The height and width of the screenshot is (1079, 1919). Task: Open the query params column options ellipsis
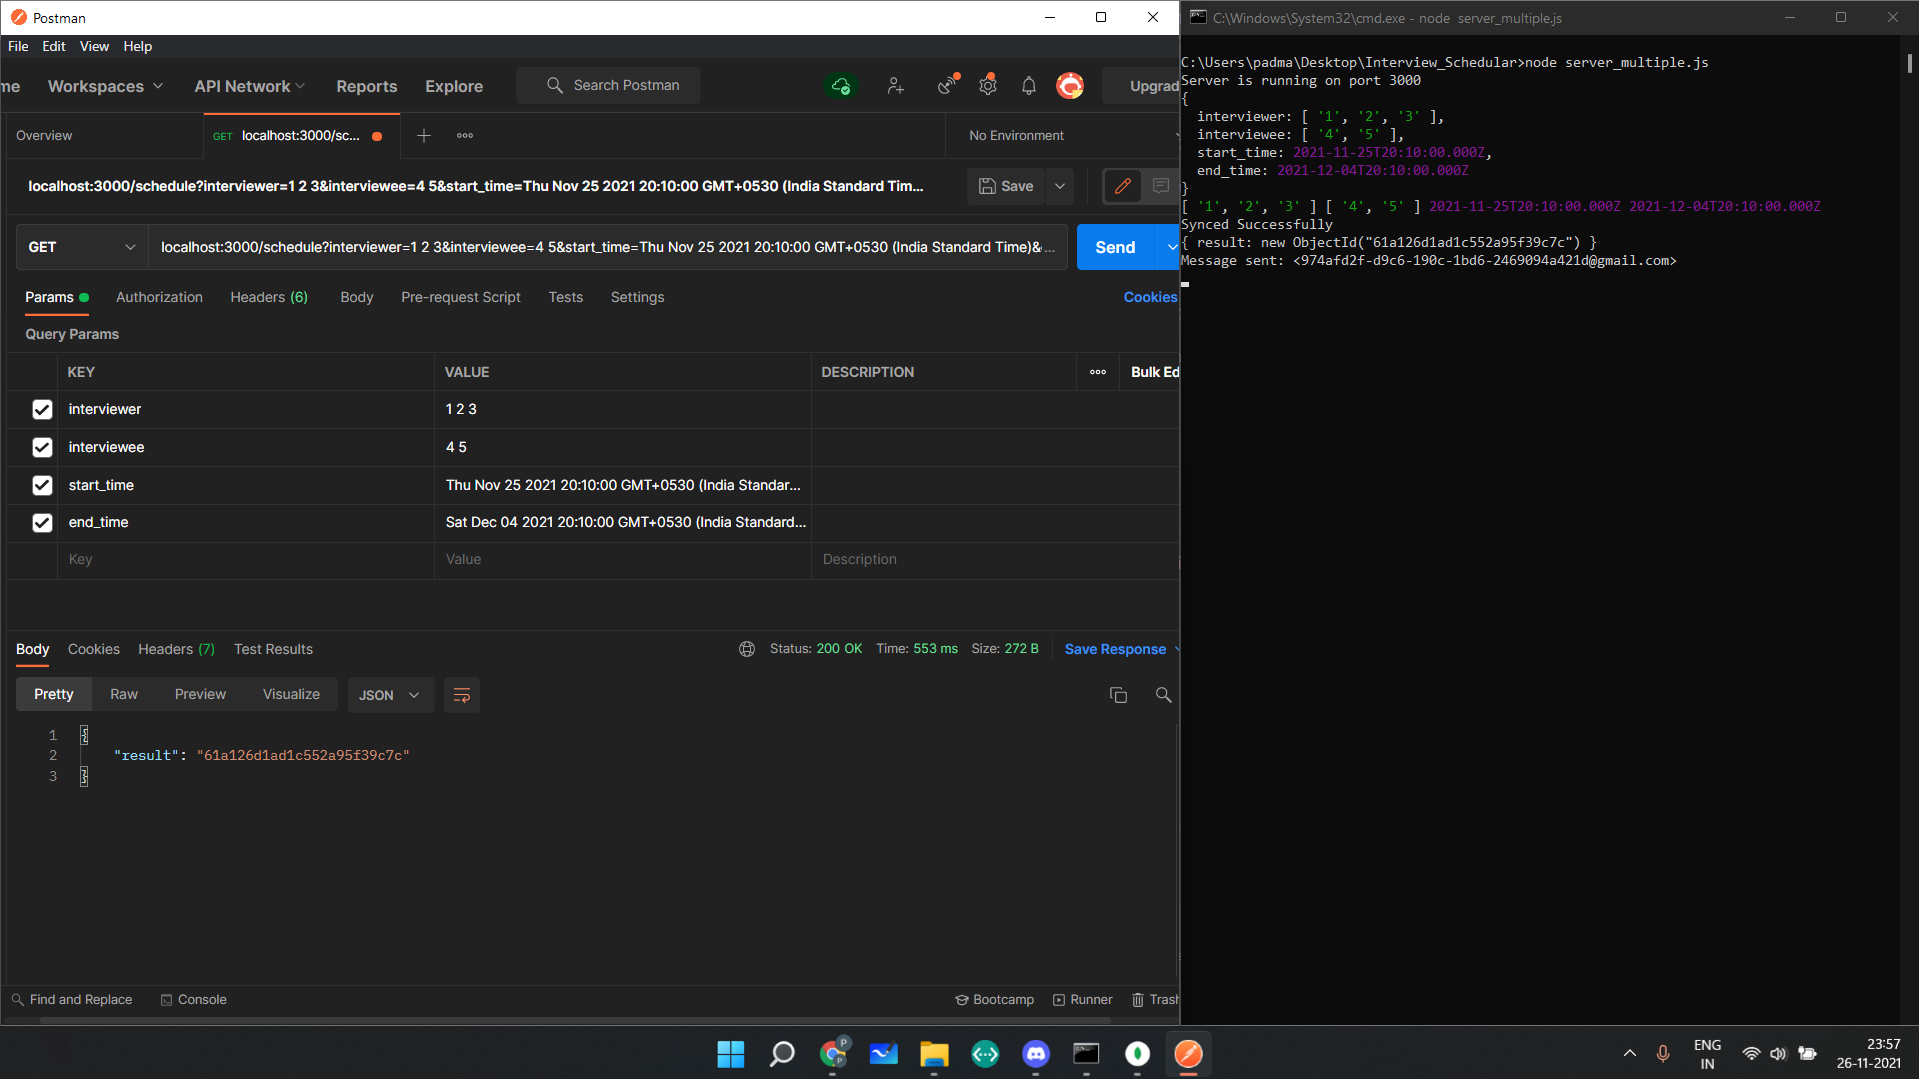[1098, 372]
